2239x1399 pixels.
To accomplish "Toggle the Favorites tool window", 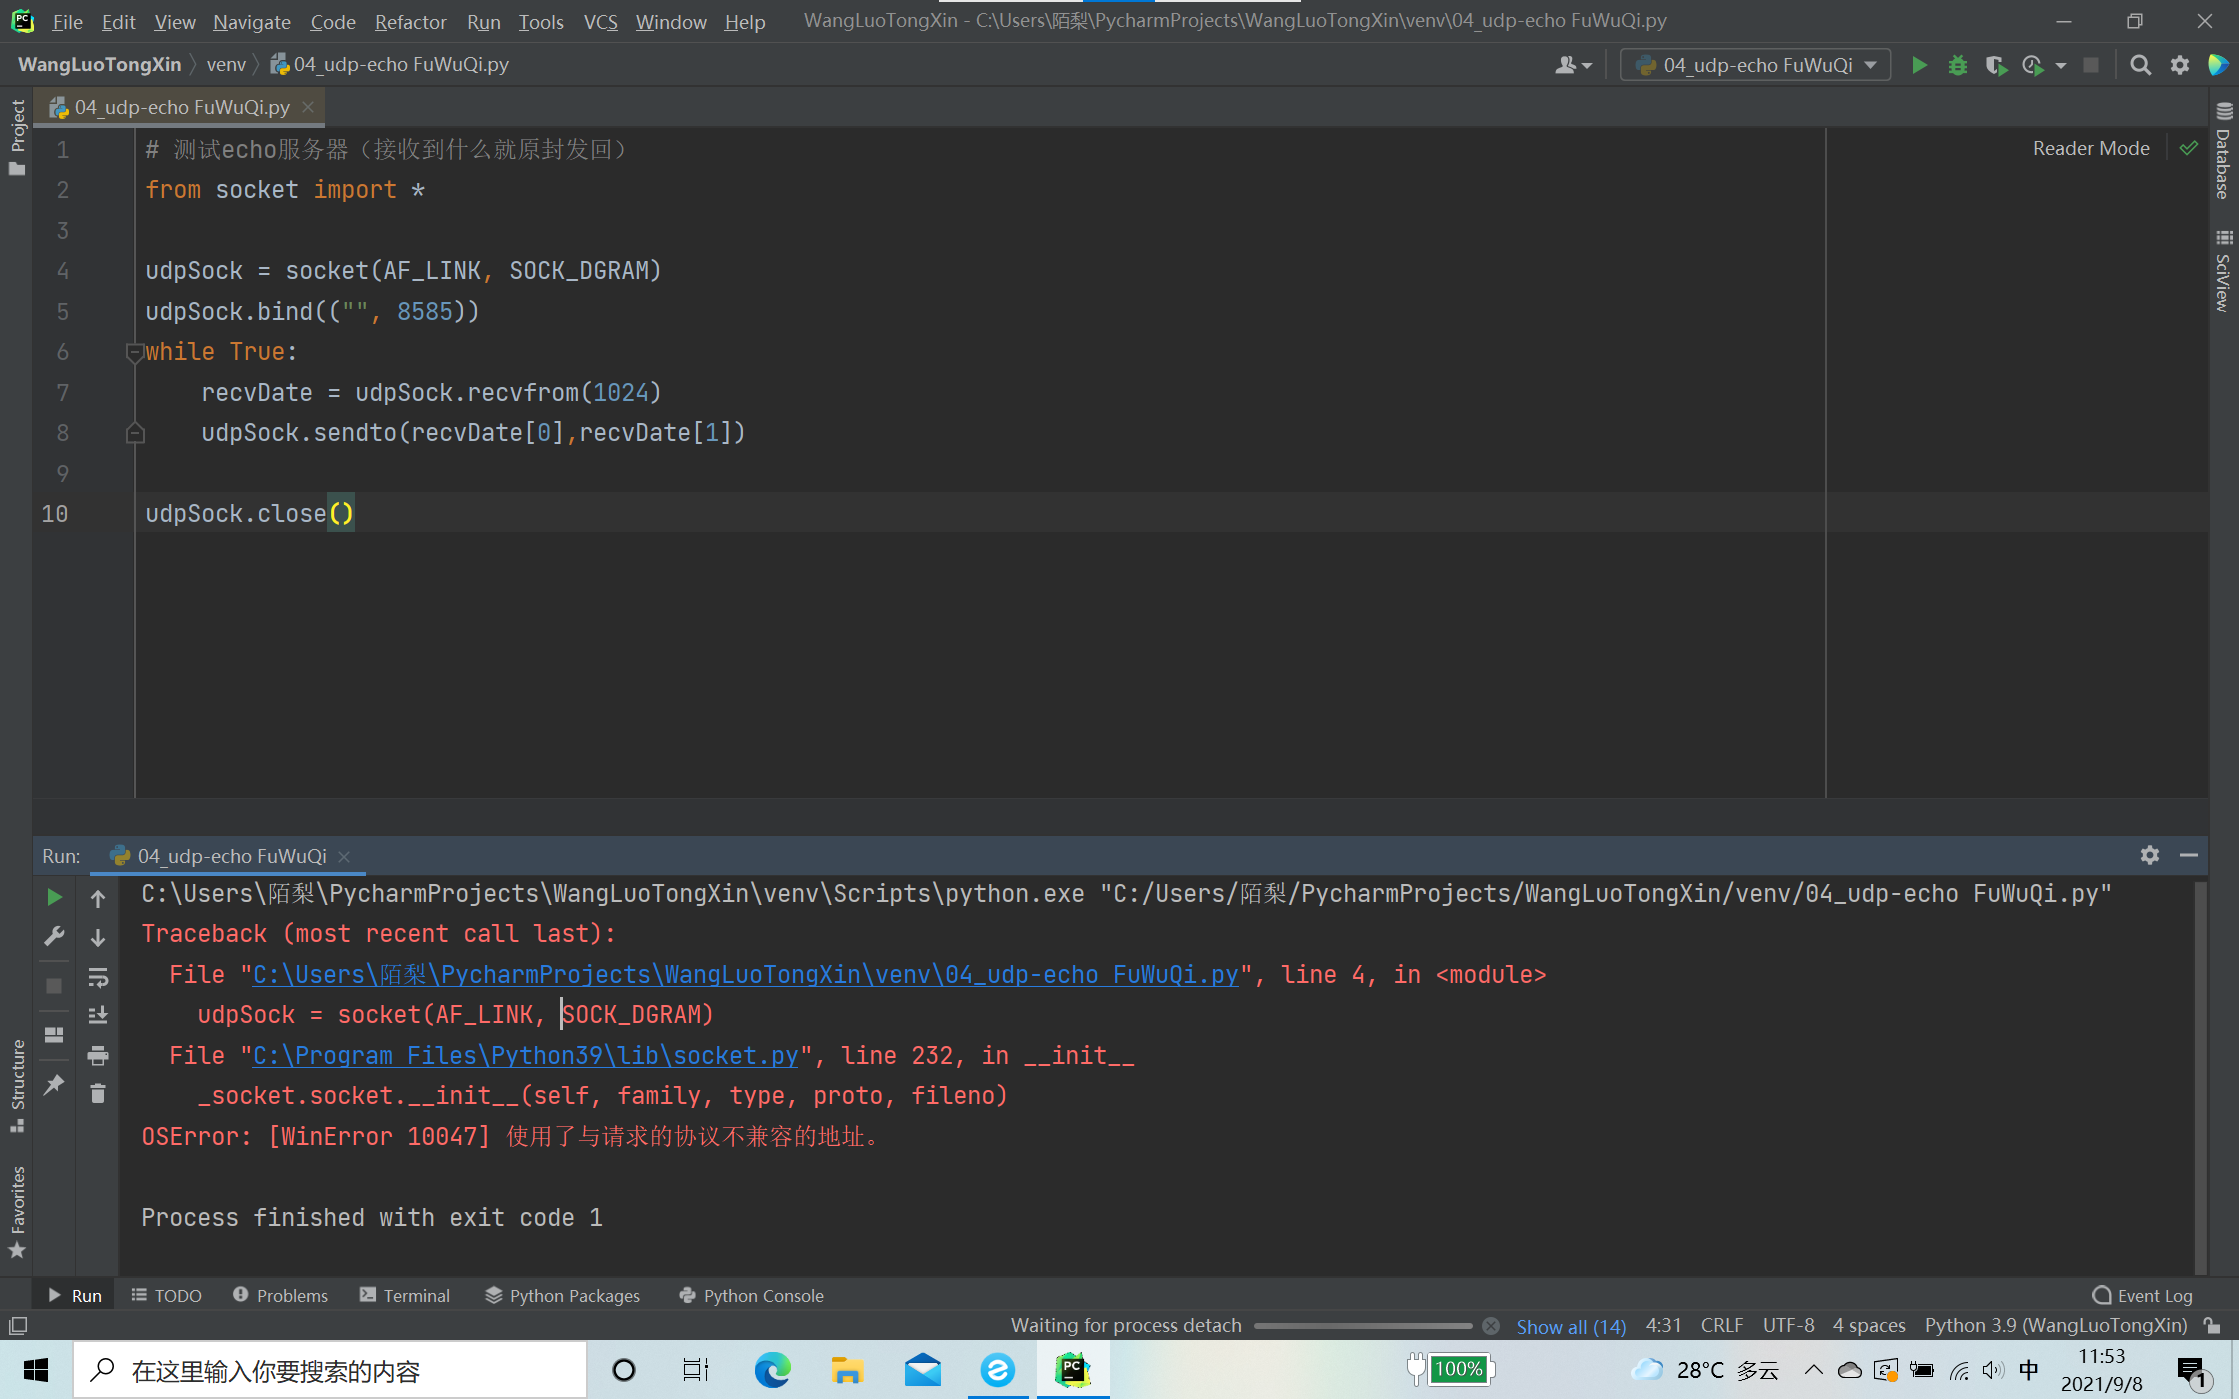I will tap(17, 1211).
